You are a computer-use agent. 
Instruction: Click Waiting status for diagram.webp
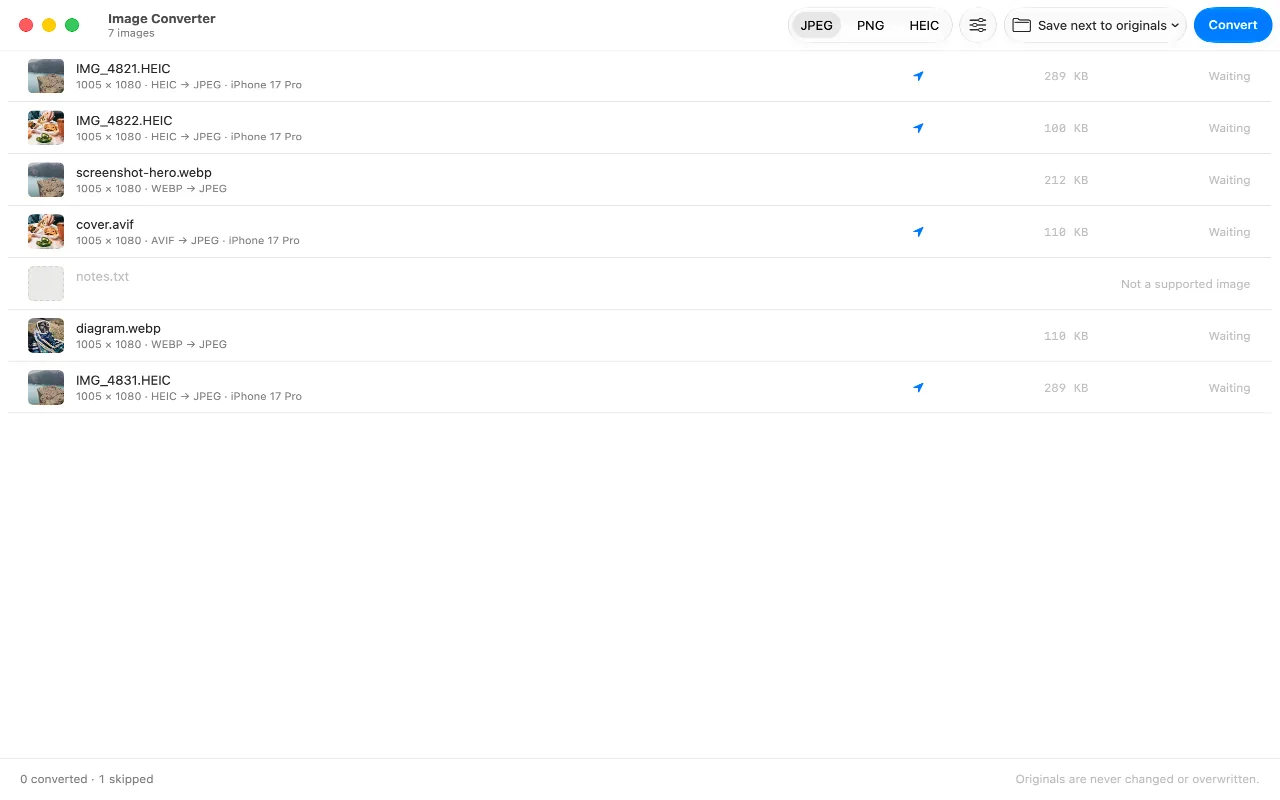tap(1229, 336)
